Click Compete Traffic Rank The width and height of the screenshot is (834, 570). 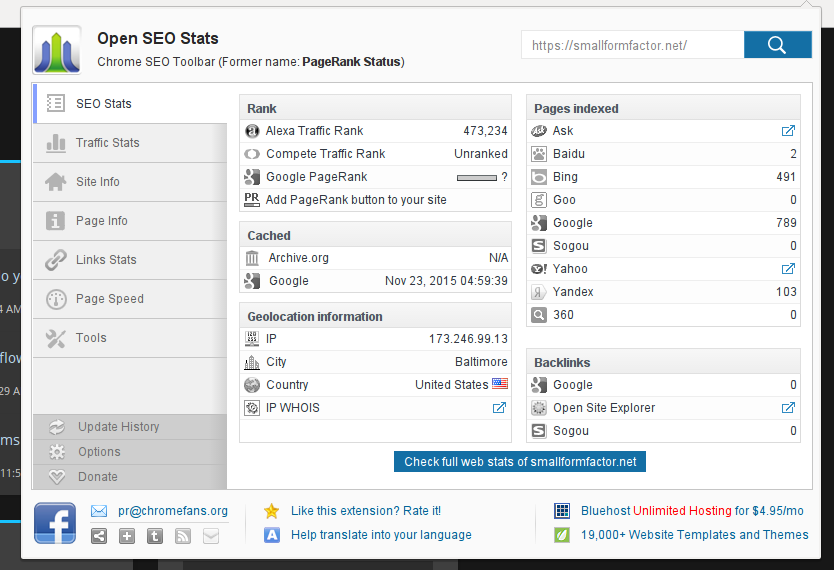(326, 154)
